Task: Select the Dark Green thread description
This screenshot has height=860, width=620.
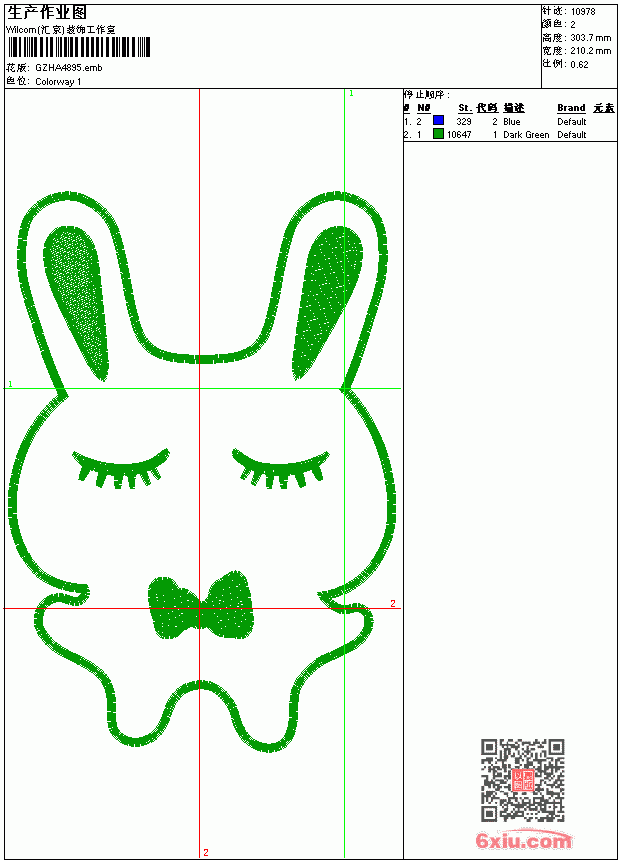Action: pos(526,135)
